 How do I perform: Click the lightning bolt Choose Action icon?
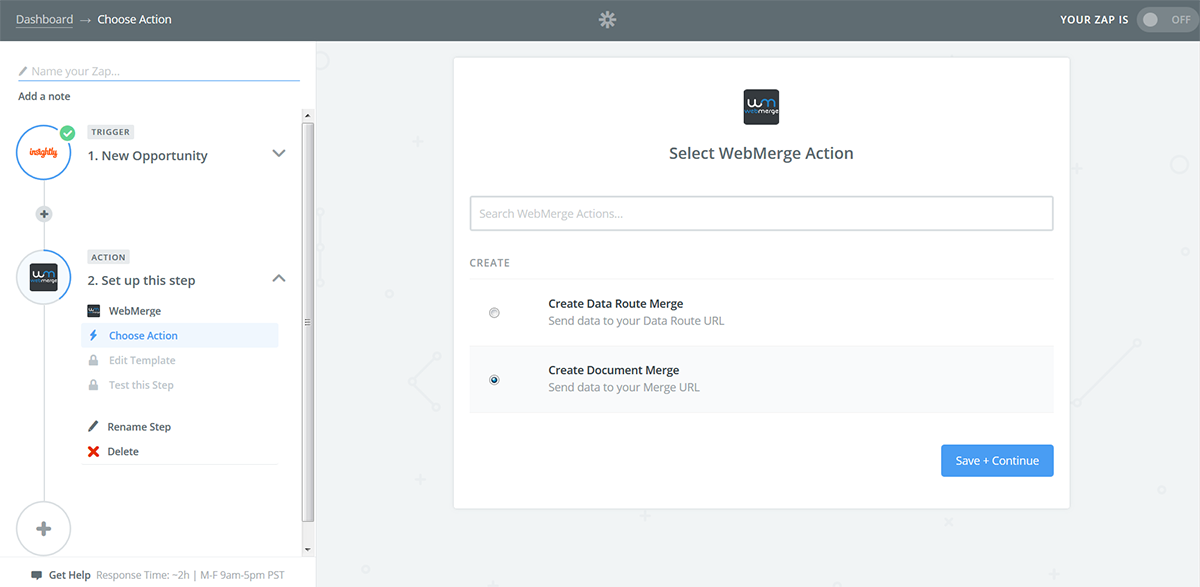pyautogui.click(x=94, y=336)
